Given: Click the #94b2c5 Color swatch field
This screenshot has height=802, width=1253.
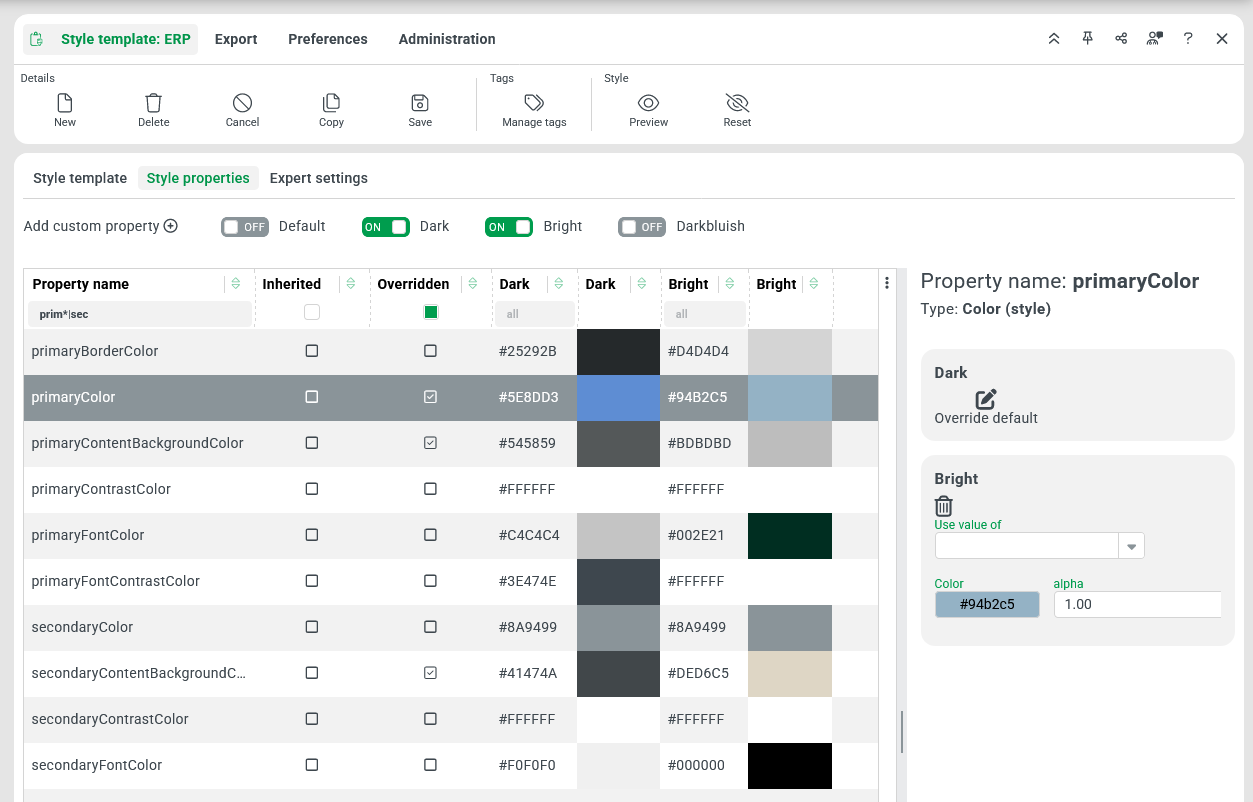Looking at the screenshot, I should coord(987,604).
